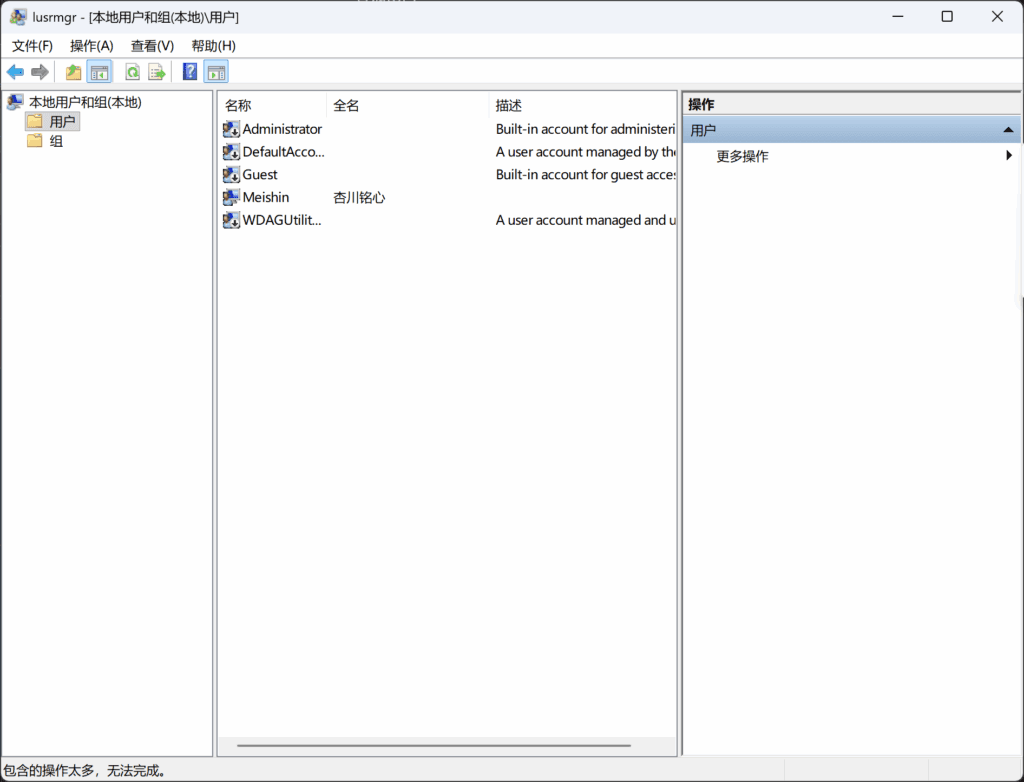Sort list by the 名称 column header
This screenshot has width=1024, height=782.
(238, 106)
